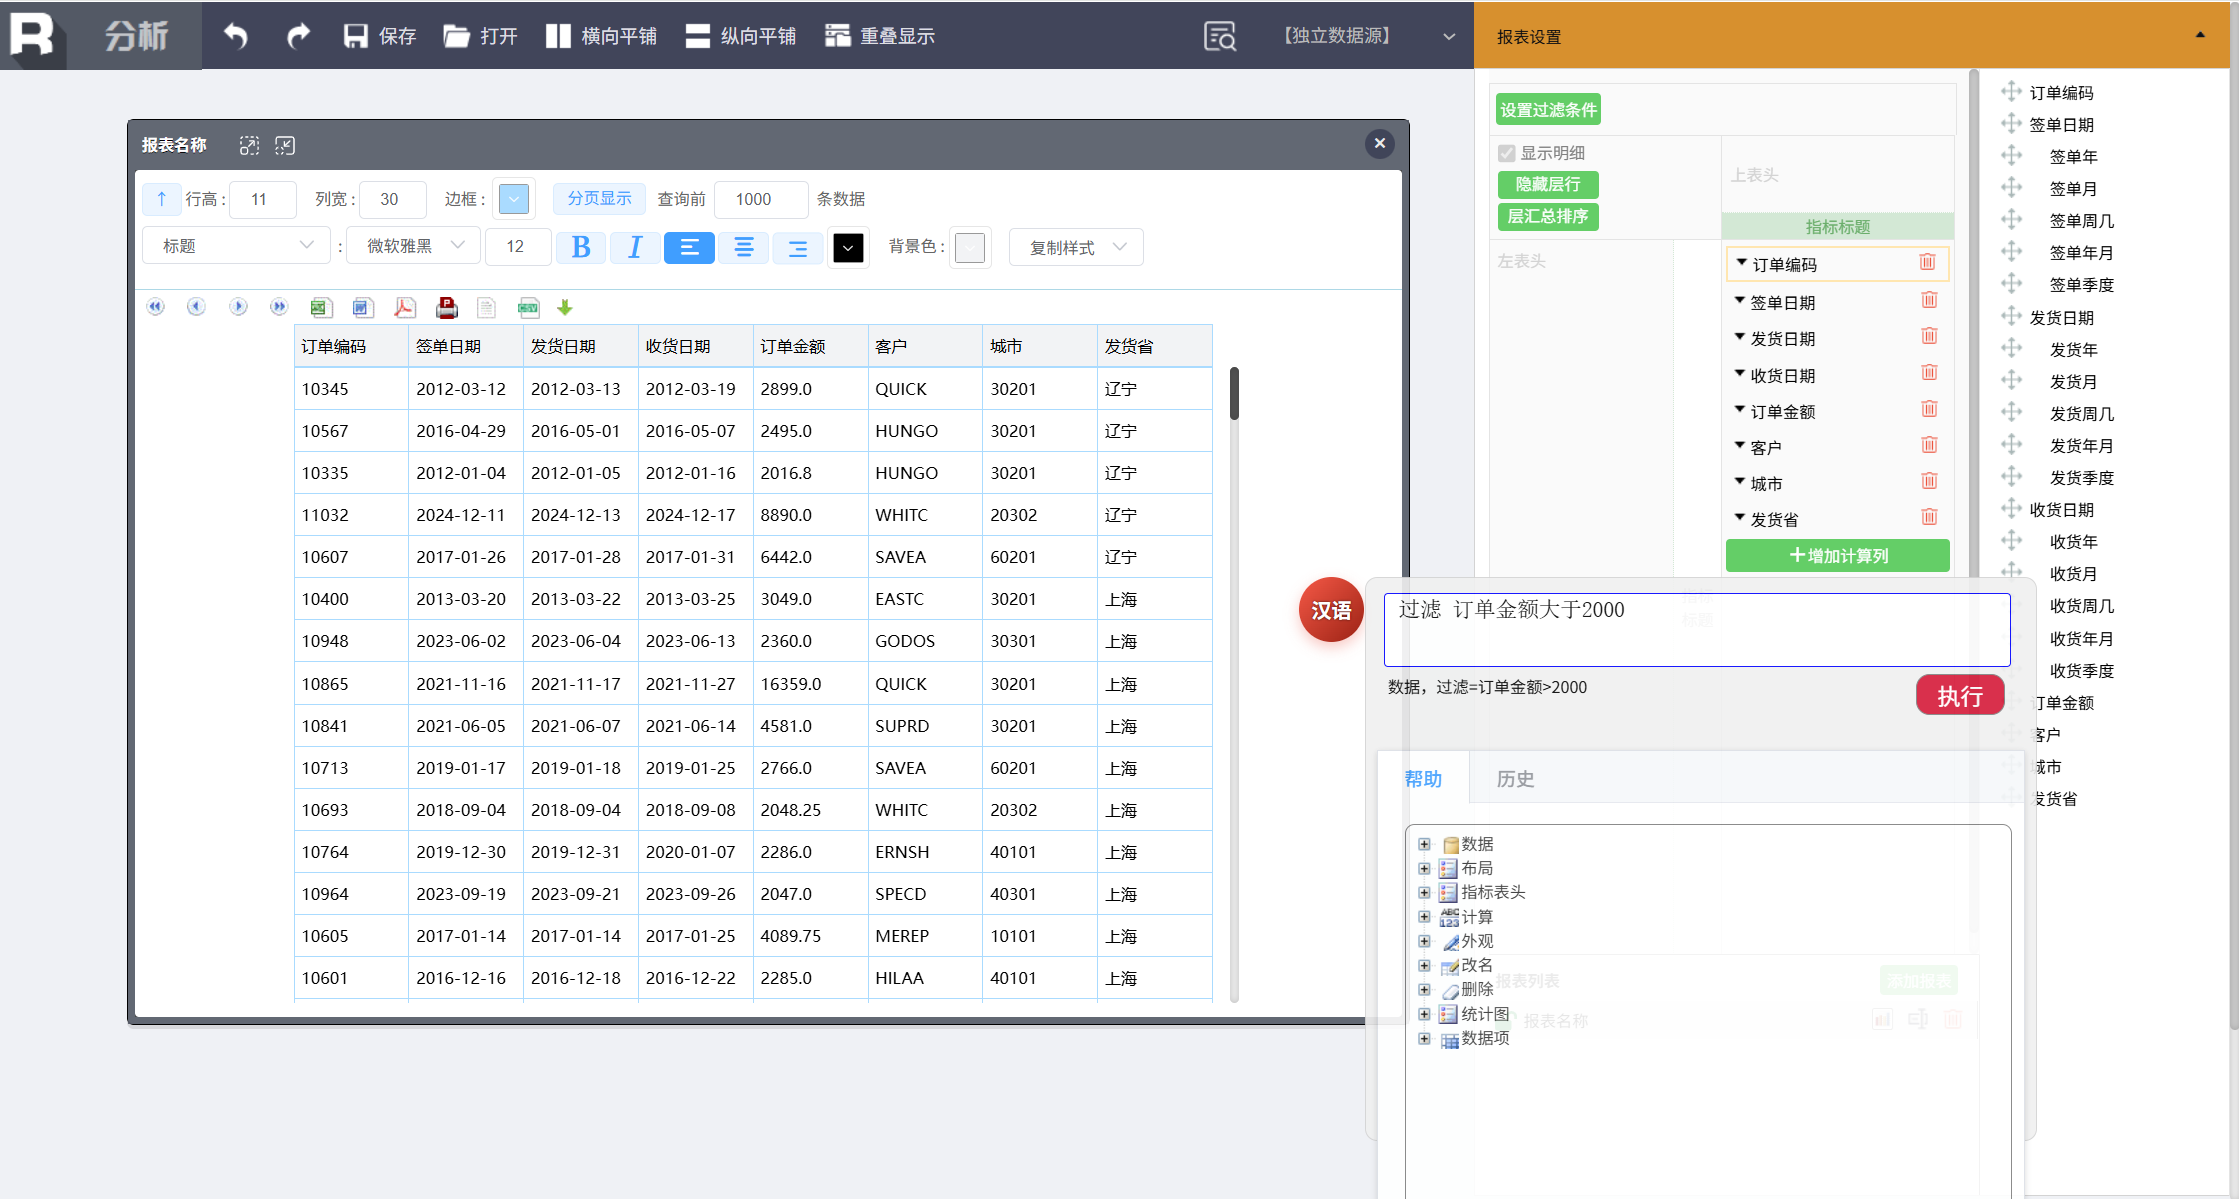Open the black font color swatch
The width and height of the screenshot is (2239, 1199).
(x=848, y=247)
